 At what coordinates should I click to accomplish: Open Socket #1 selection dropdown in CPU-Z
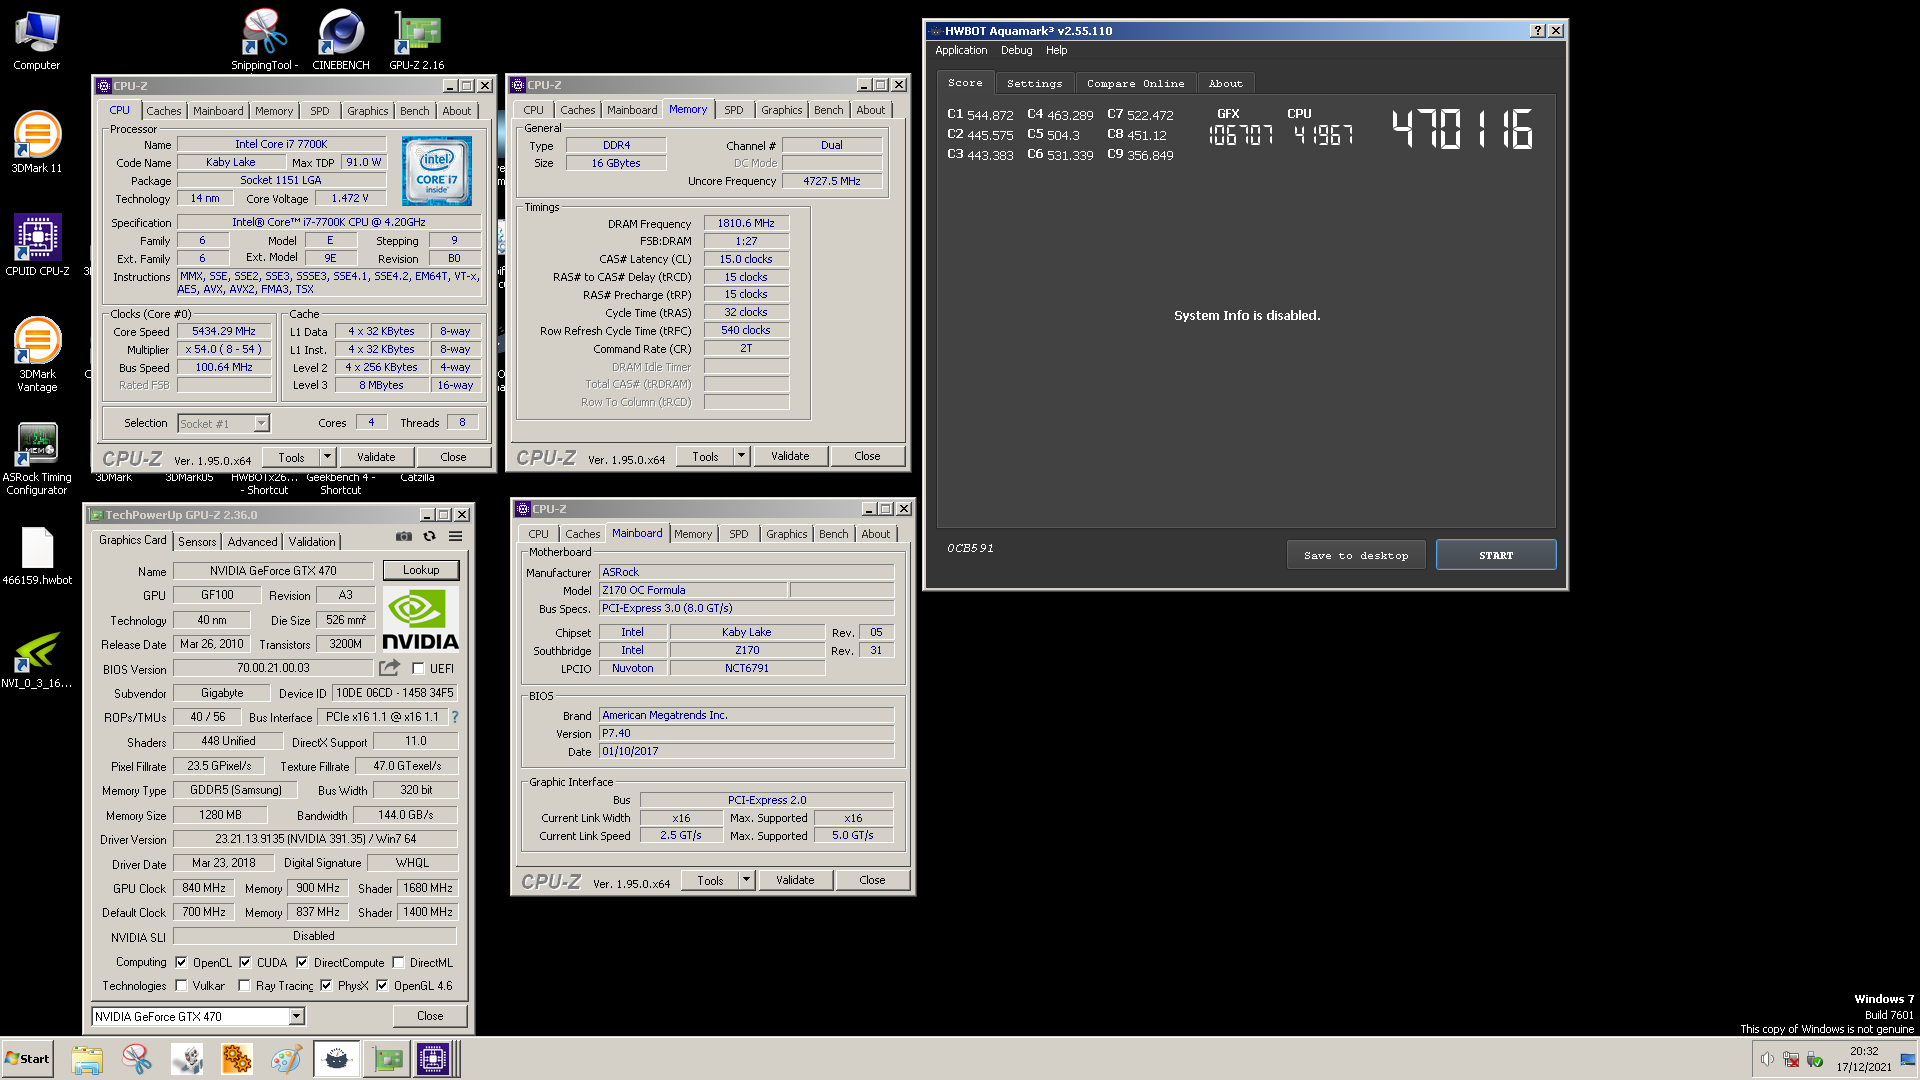click(x=223, y=423)
